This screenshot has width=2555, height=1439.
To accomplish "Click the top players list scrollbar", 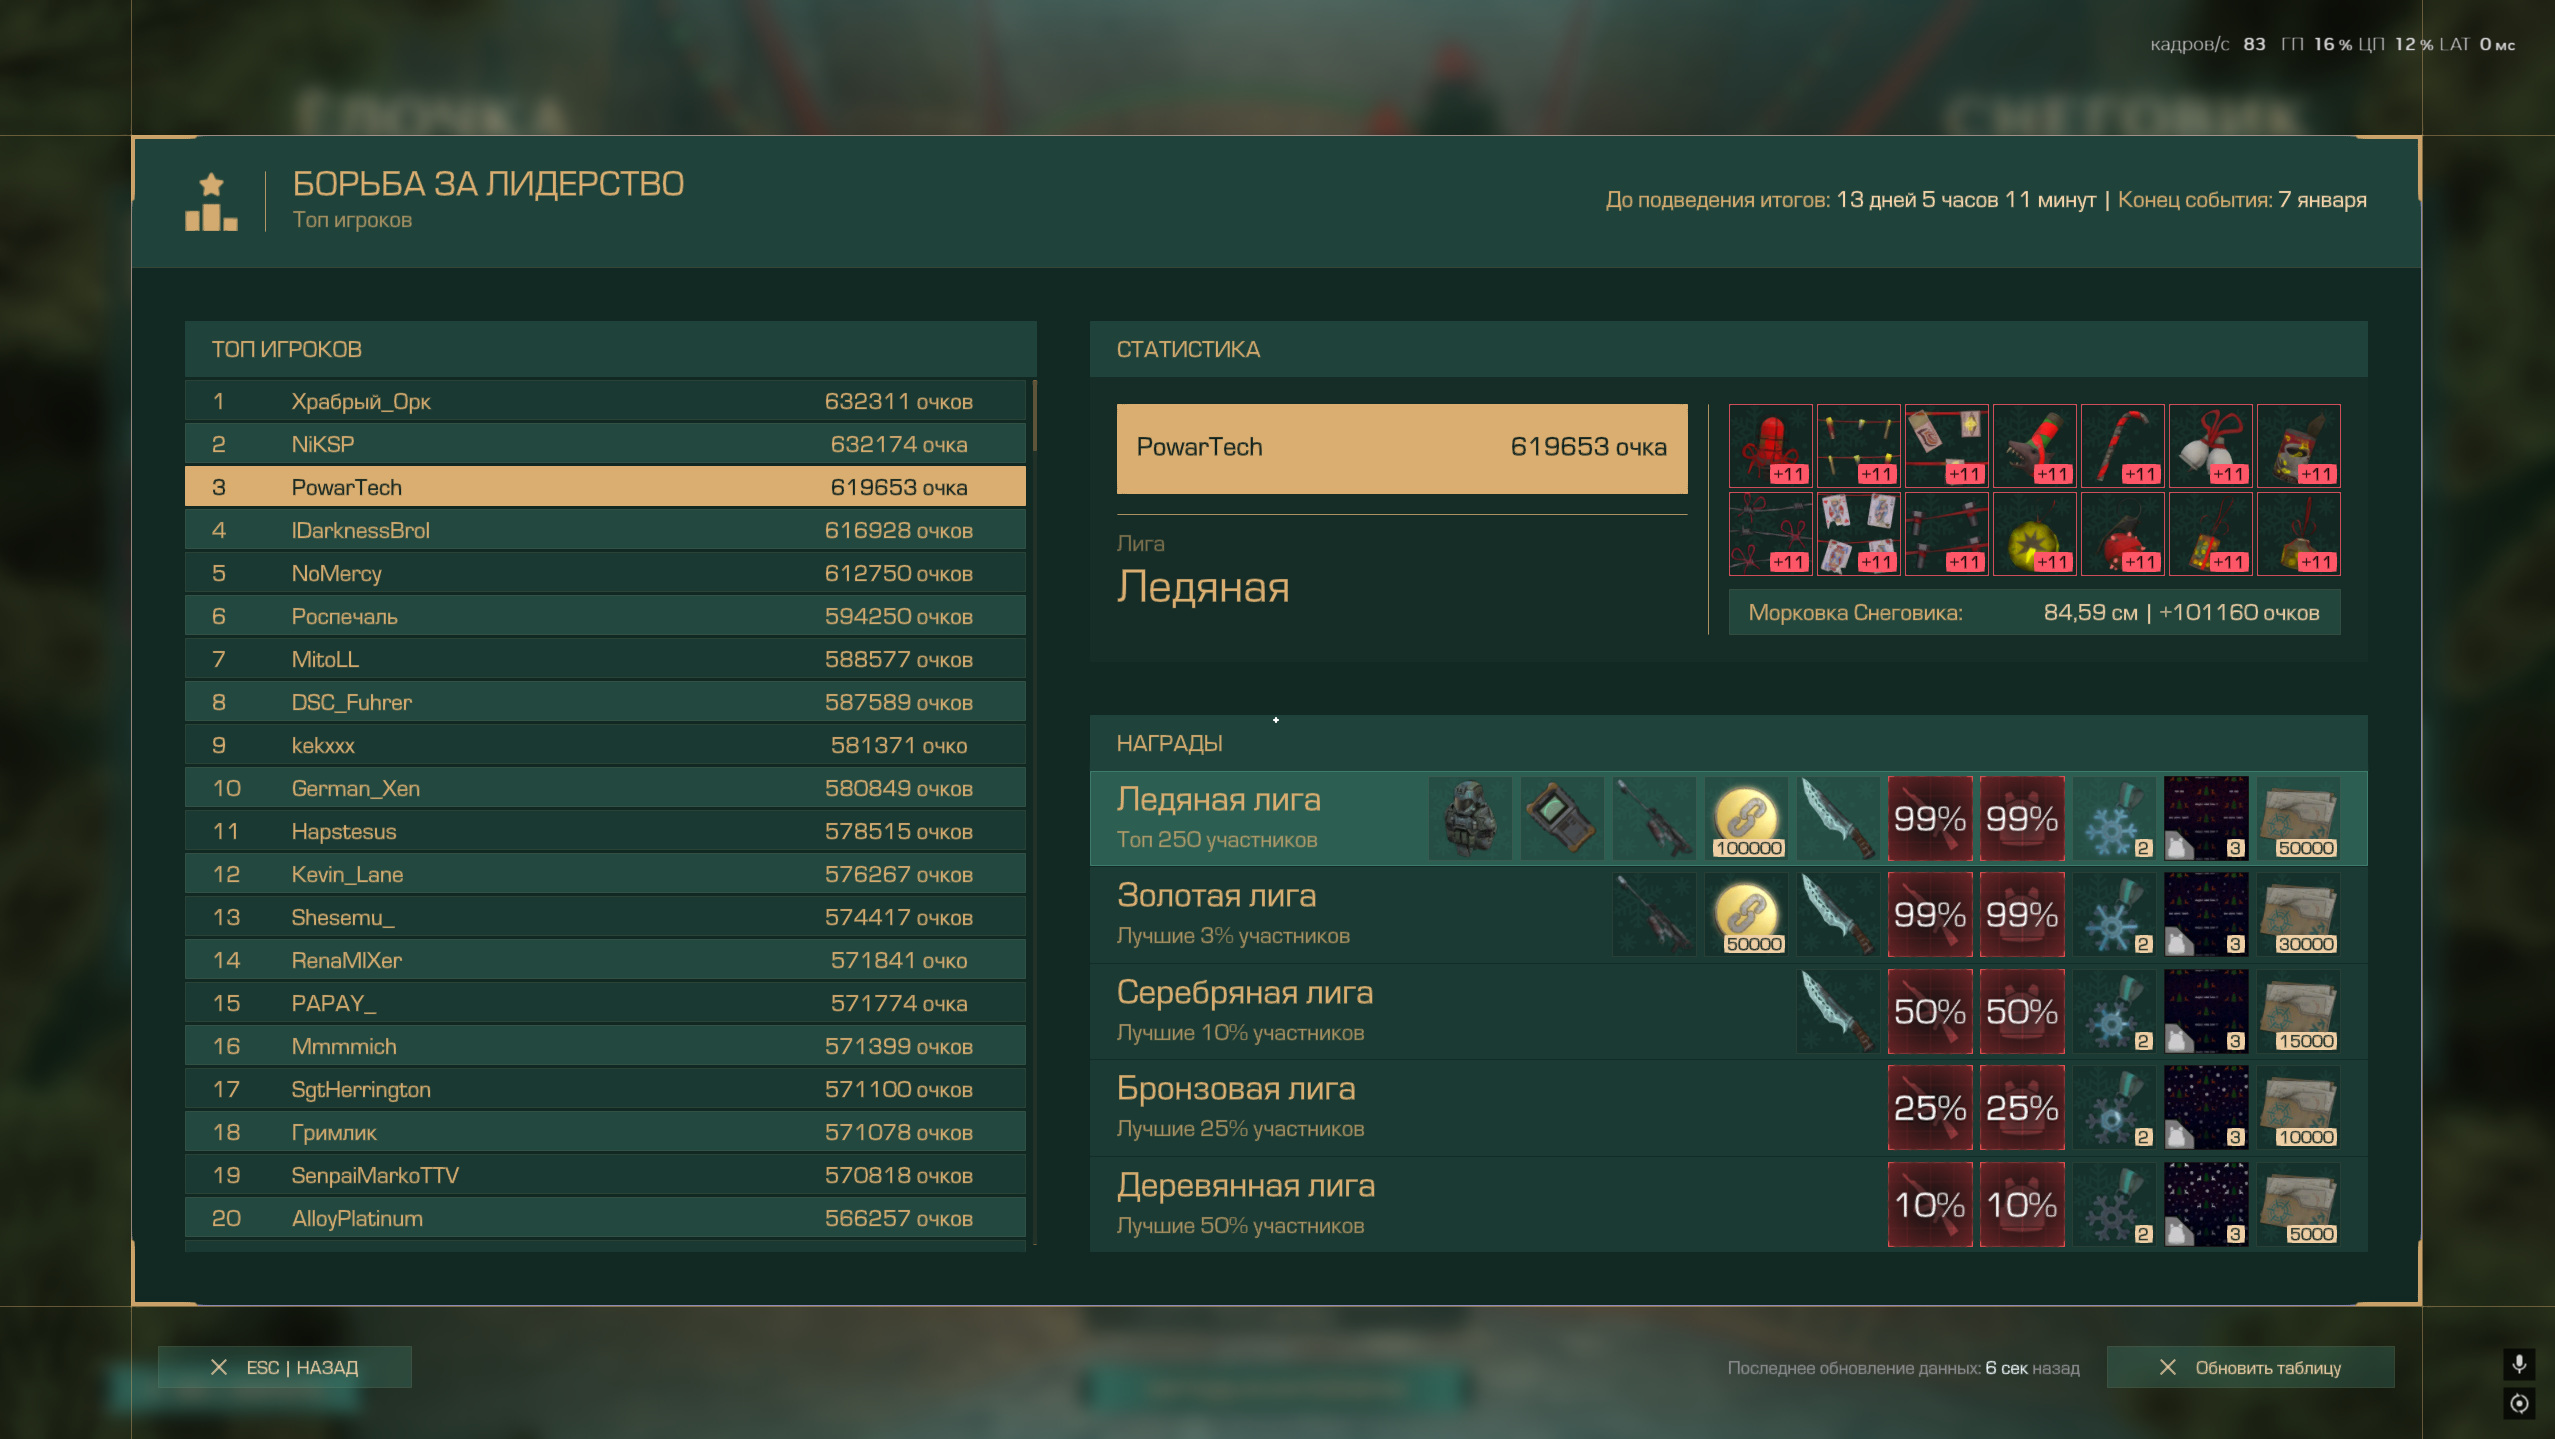I will 1034,415.
